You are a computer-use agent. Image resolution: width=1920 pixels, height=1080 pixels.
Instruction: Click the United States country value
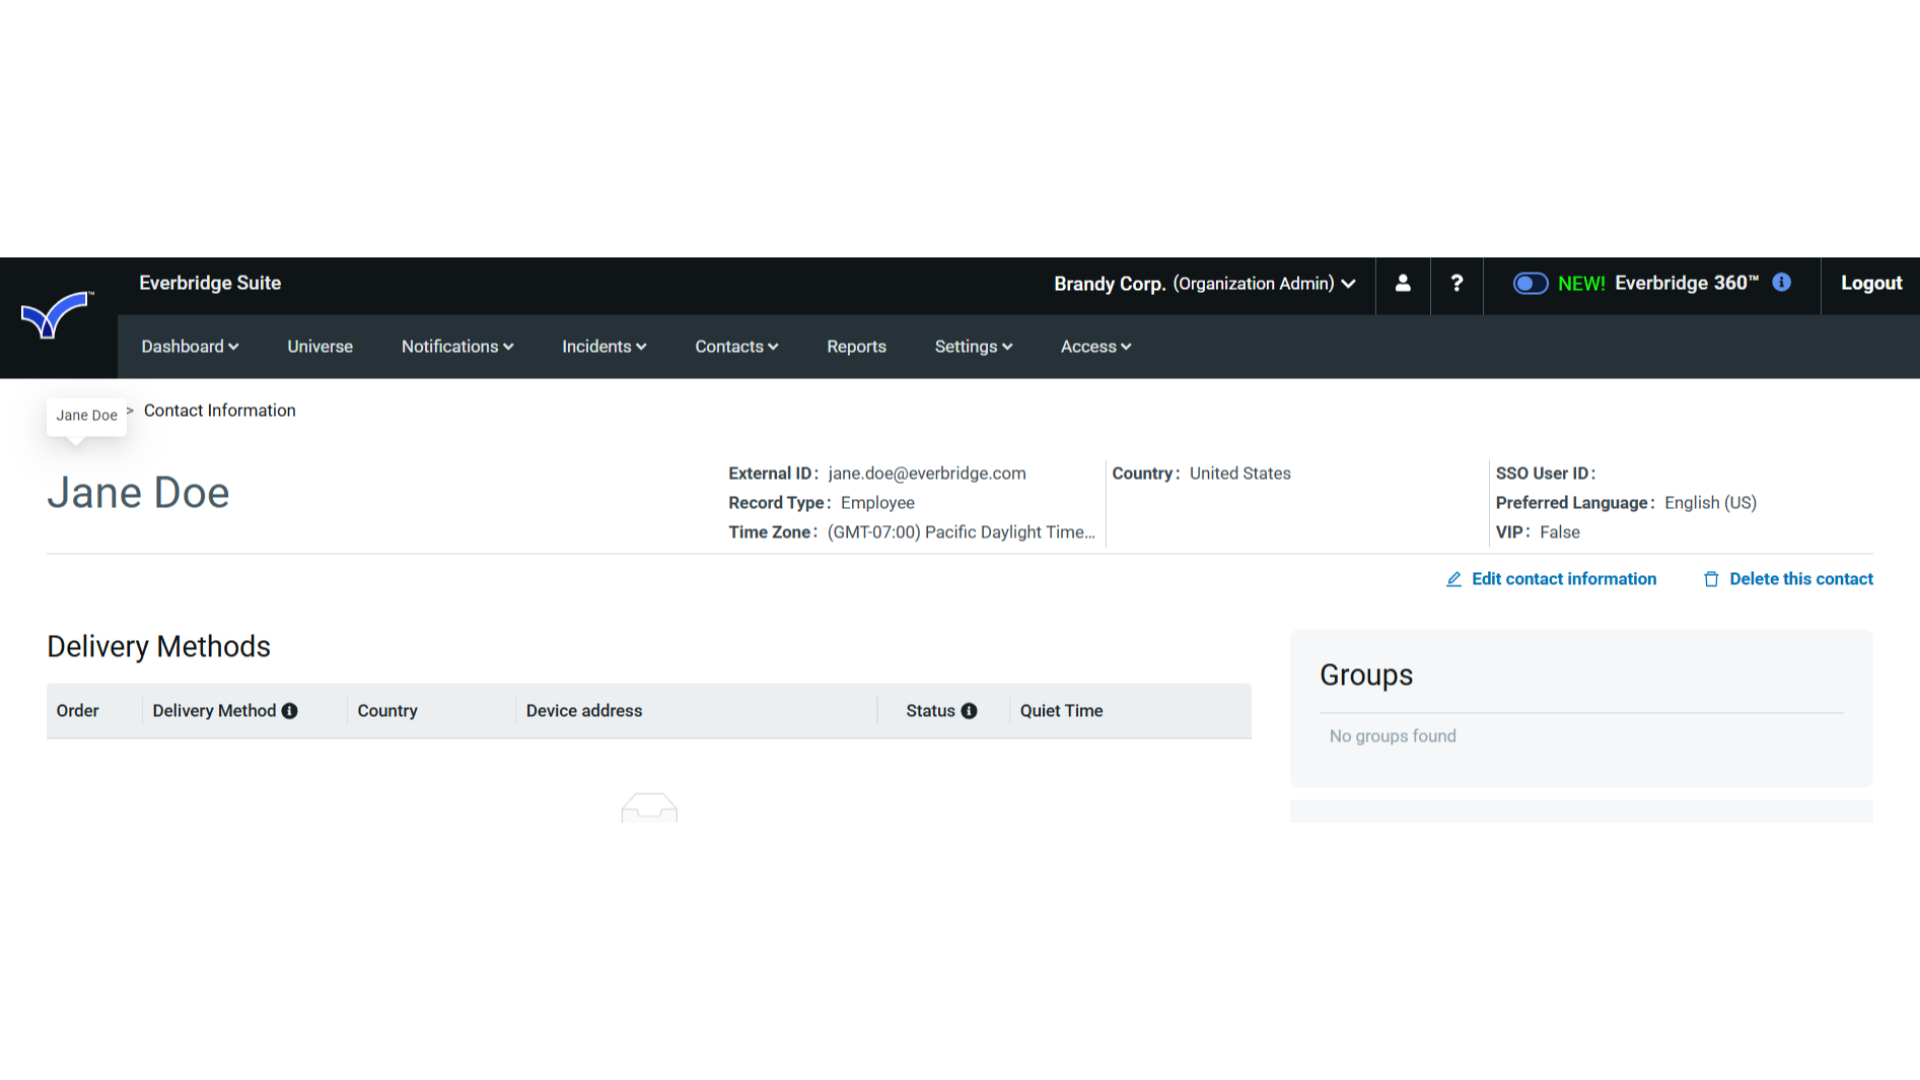tap(1240, 474)
